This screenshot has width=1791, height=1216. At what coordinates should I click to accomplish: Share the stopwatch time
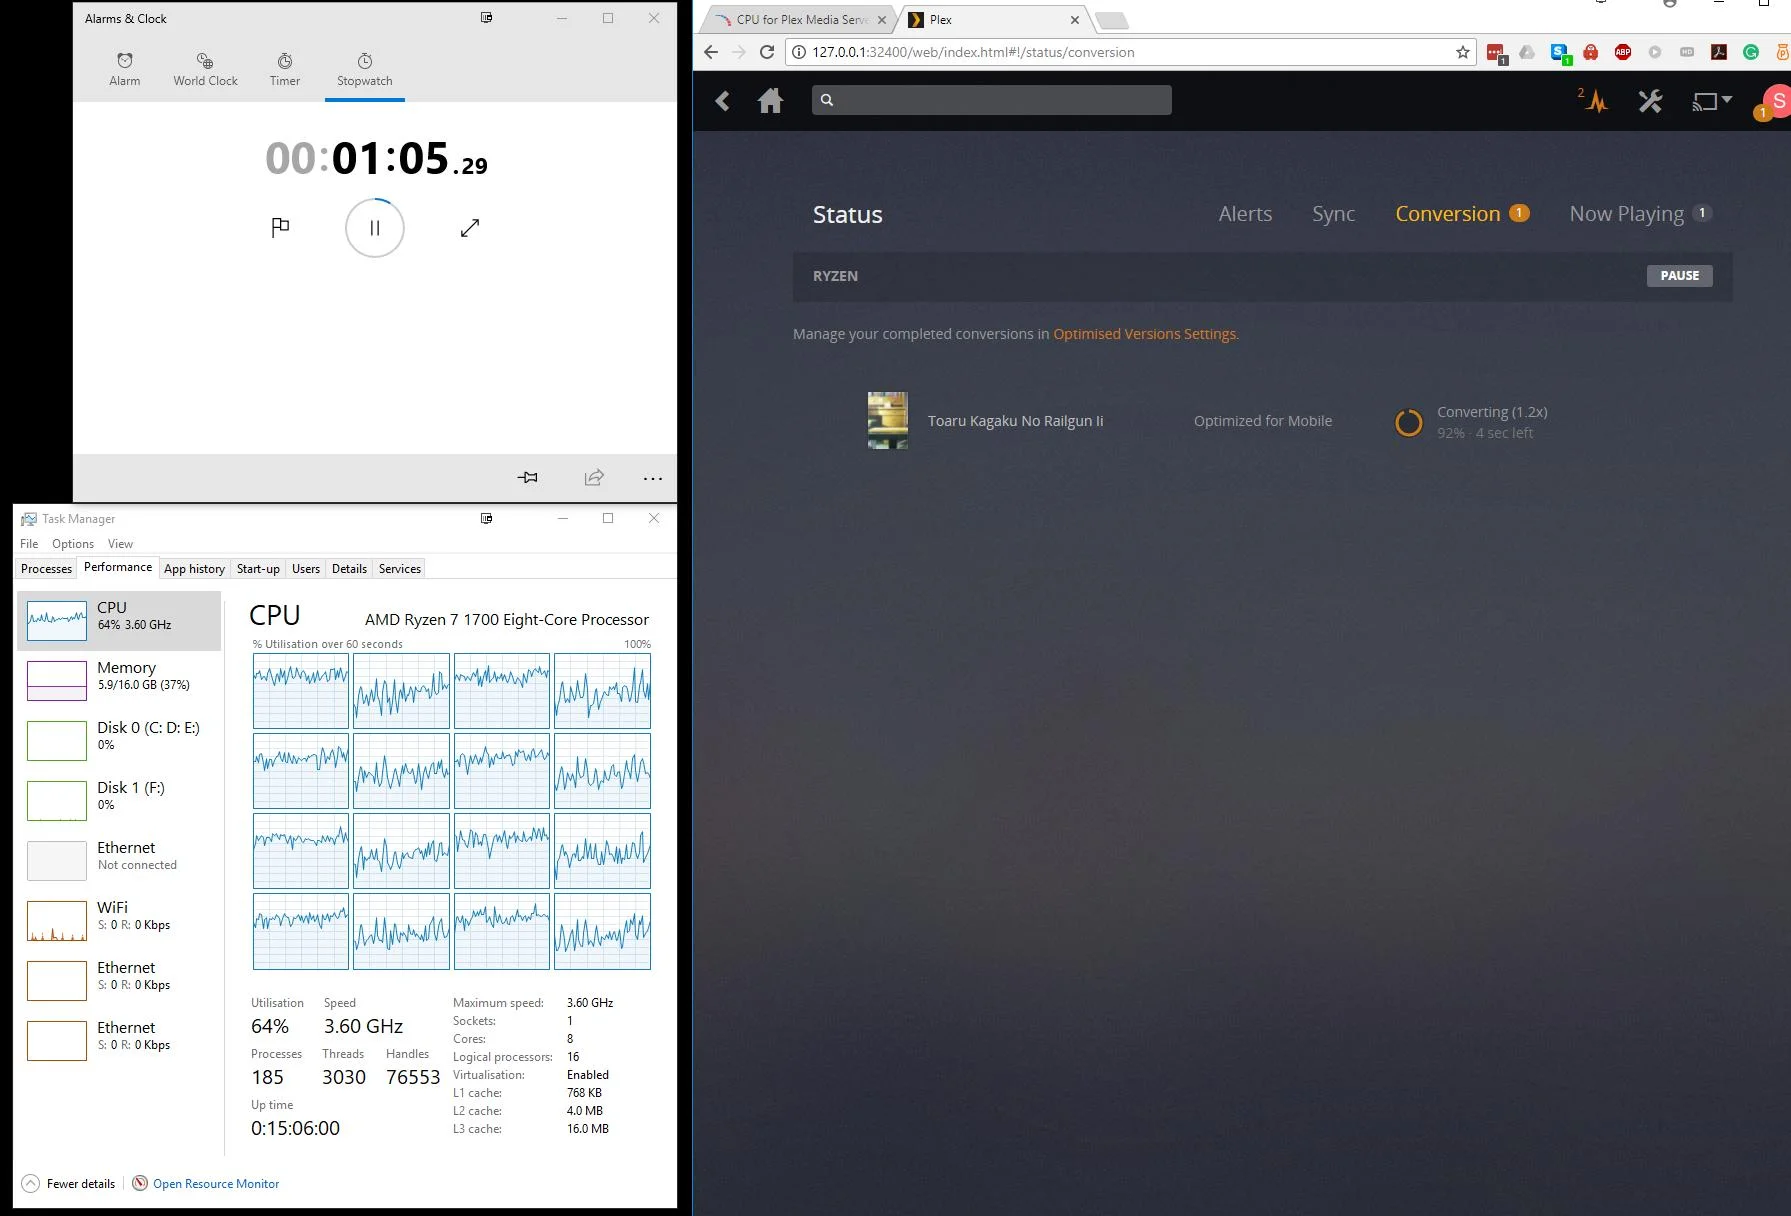tap(594, 478)
